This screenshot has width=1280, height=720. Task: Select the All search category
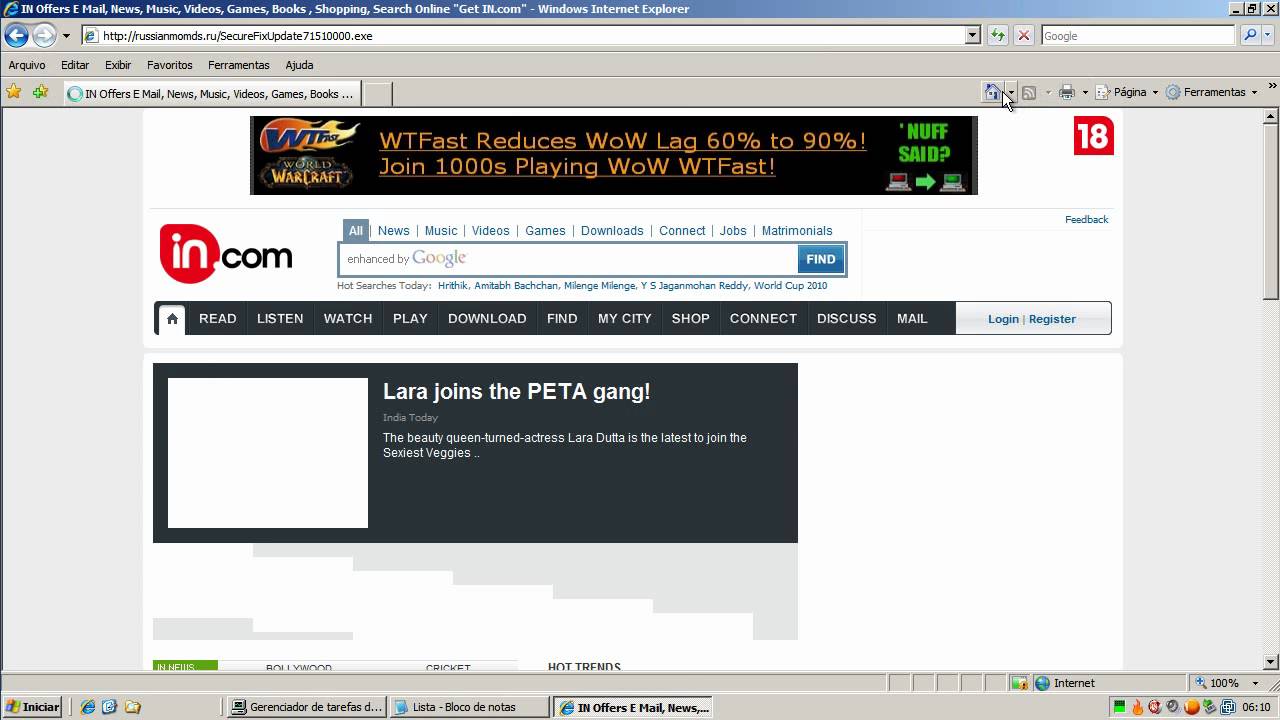click(x=355, y=231)
